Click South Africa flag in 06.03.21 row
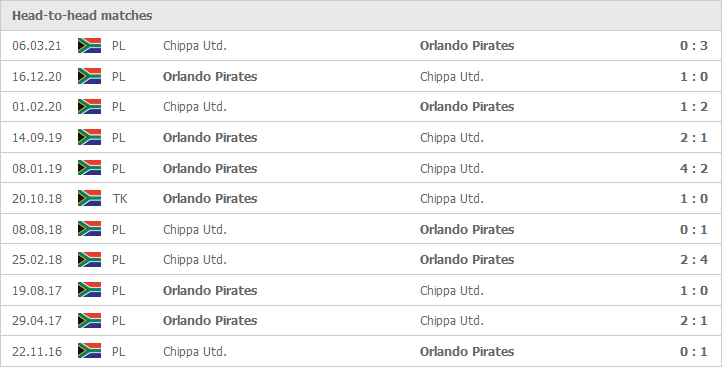 [x=89, y=46]
